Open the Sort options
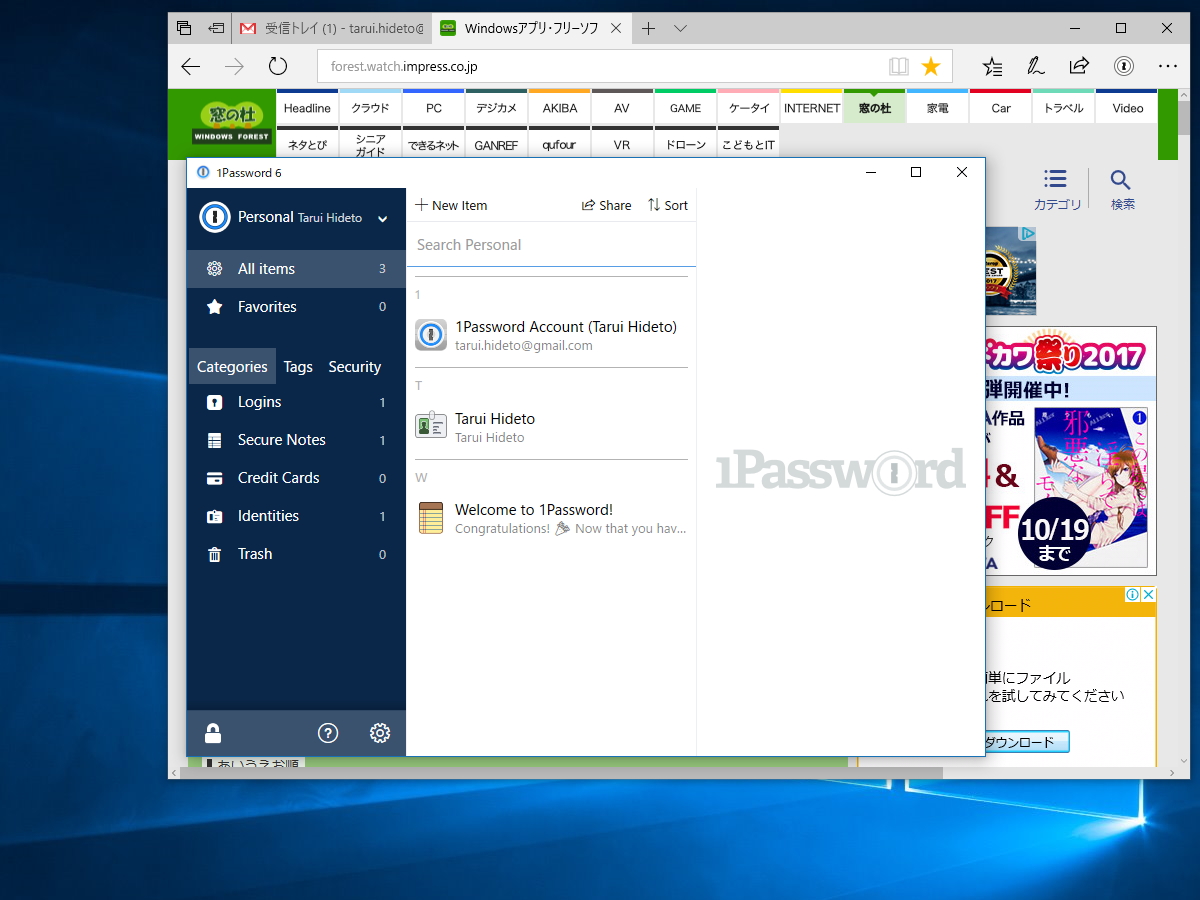1200x900 pixels. 667,204
